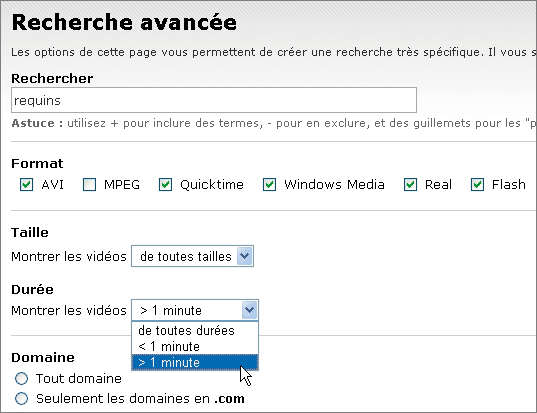Collapse the Durée dropdown using its arrow
This screenshot has width=537, height=413.
coord(249,310)
